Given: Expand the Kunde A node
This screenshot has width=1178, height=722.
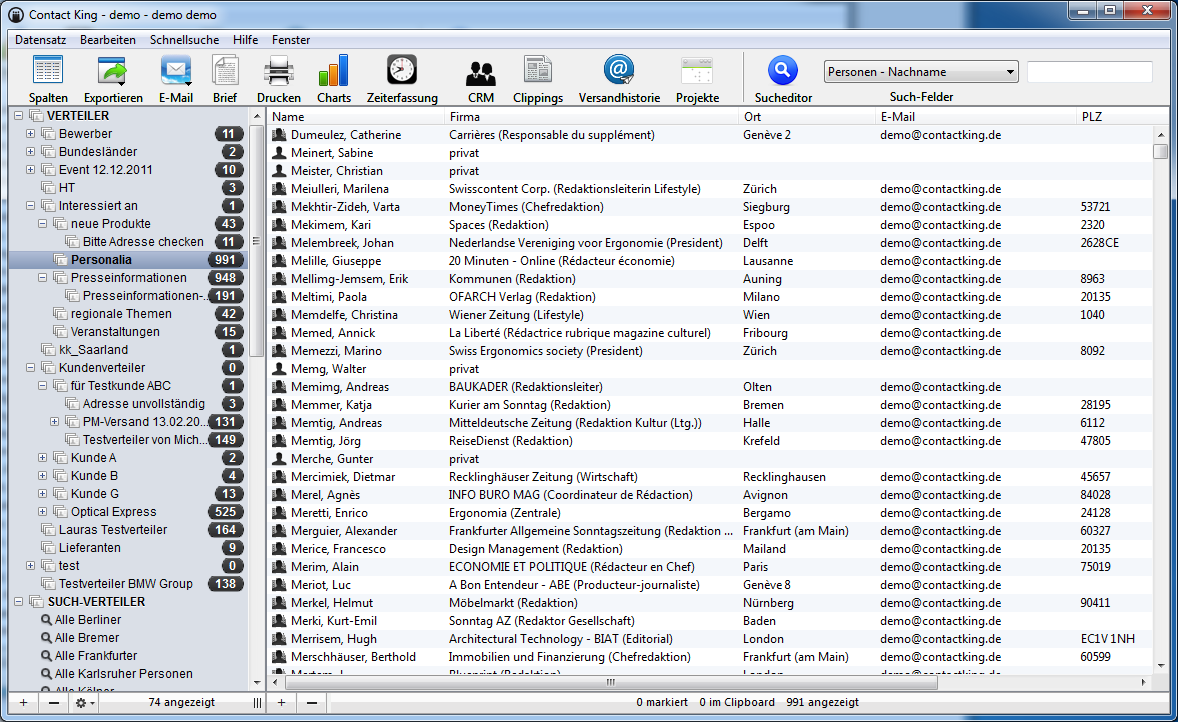Looking at the screenshot, I should [x=42, y=458].
